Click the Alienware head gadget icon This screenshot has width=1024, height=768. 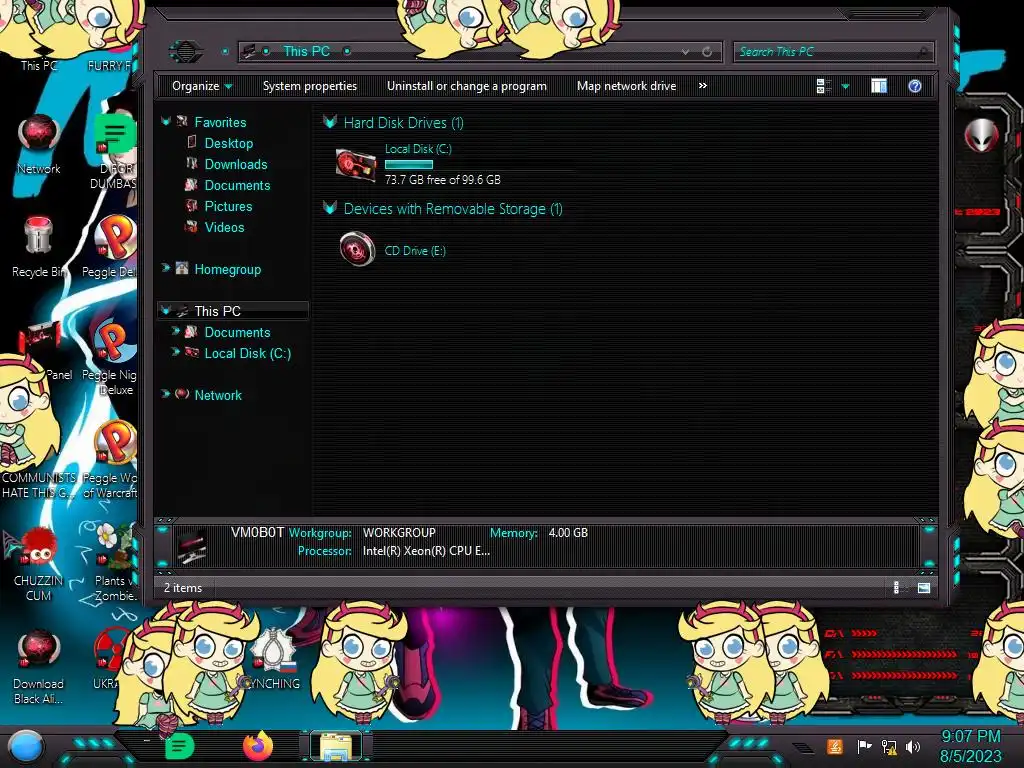point(981,136)
